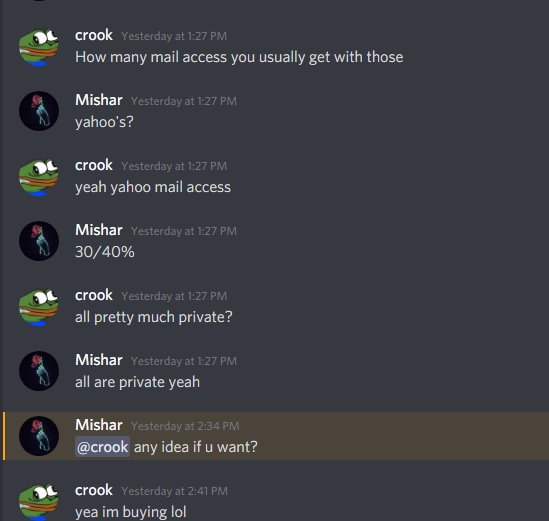Select the message 'all are private yeah'
Screen dimensions: 549x521
[x=137, y=382]
